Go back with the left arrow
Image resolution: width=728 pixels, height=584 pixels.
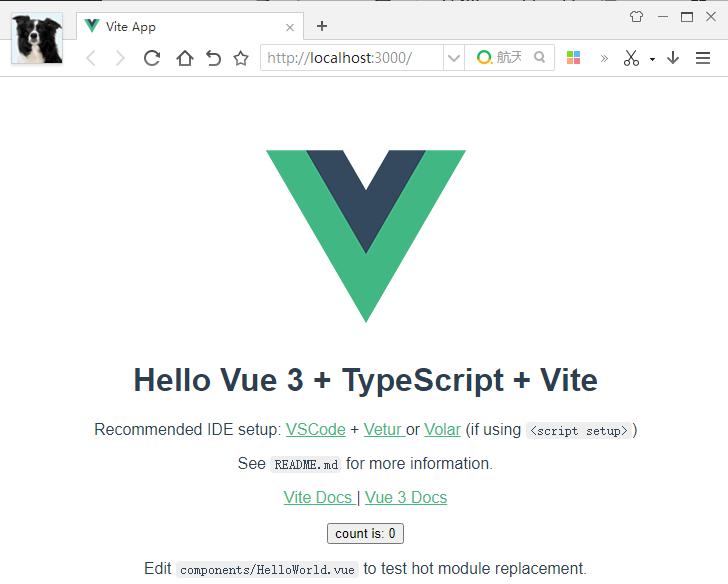pos(91,58)
